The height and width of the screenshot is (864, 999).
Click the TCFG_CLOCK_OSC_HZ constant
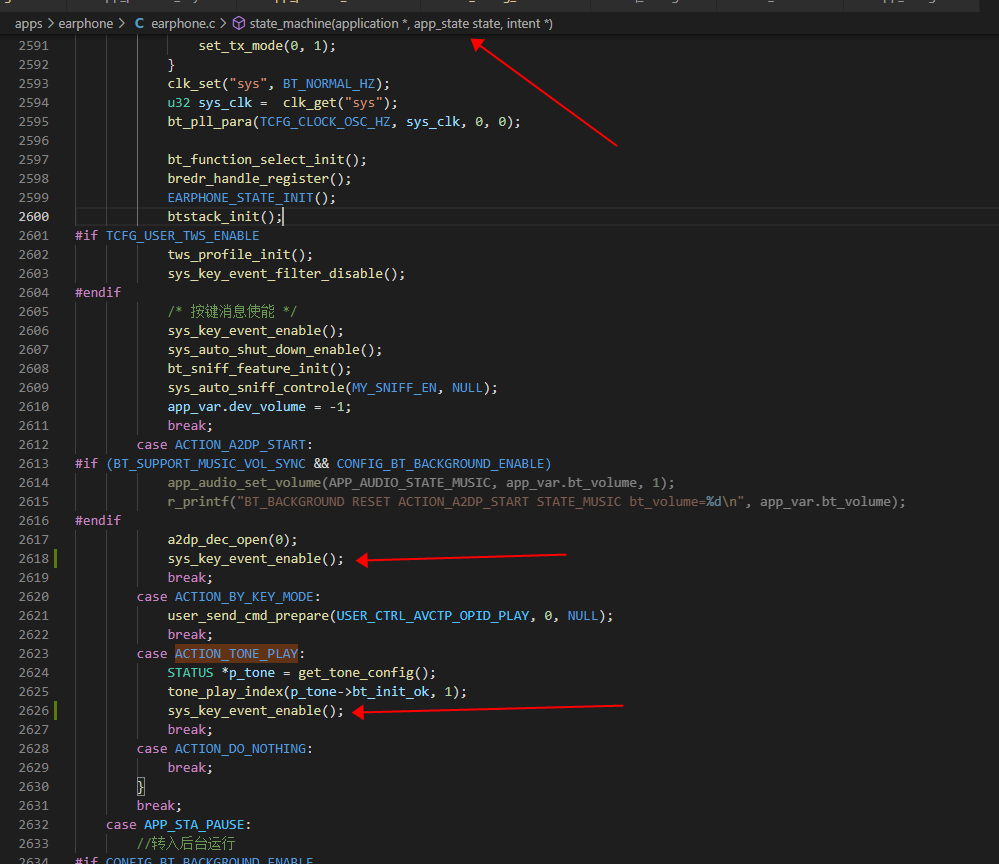(325, 122)
